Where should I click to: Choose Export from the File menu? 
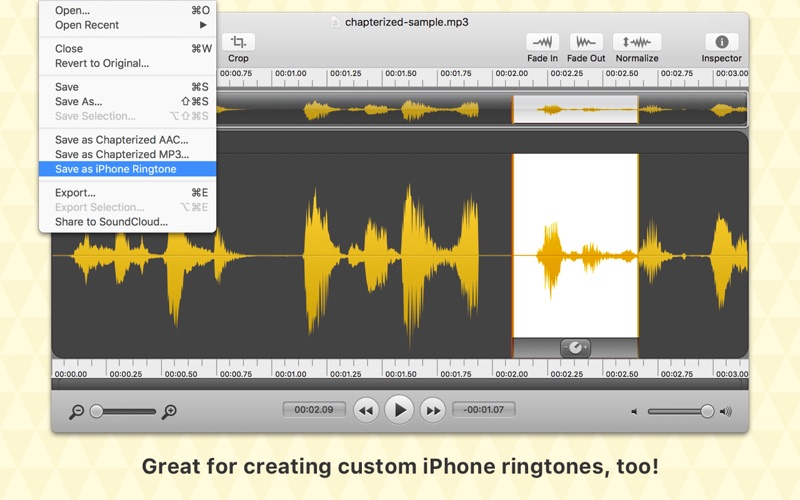(x=76, y=193)
